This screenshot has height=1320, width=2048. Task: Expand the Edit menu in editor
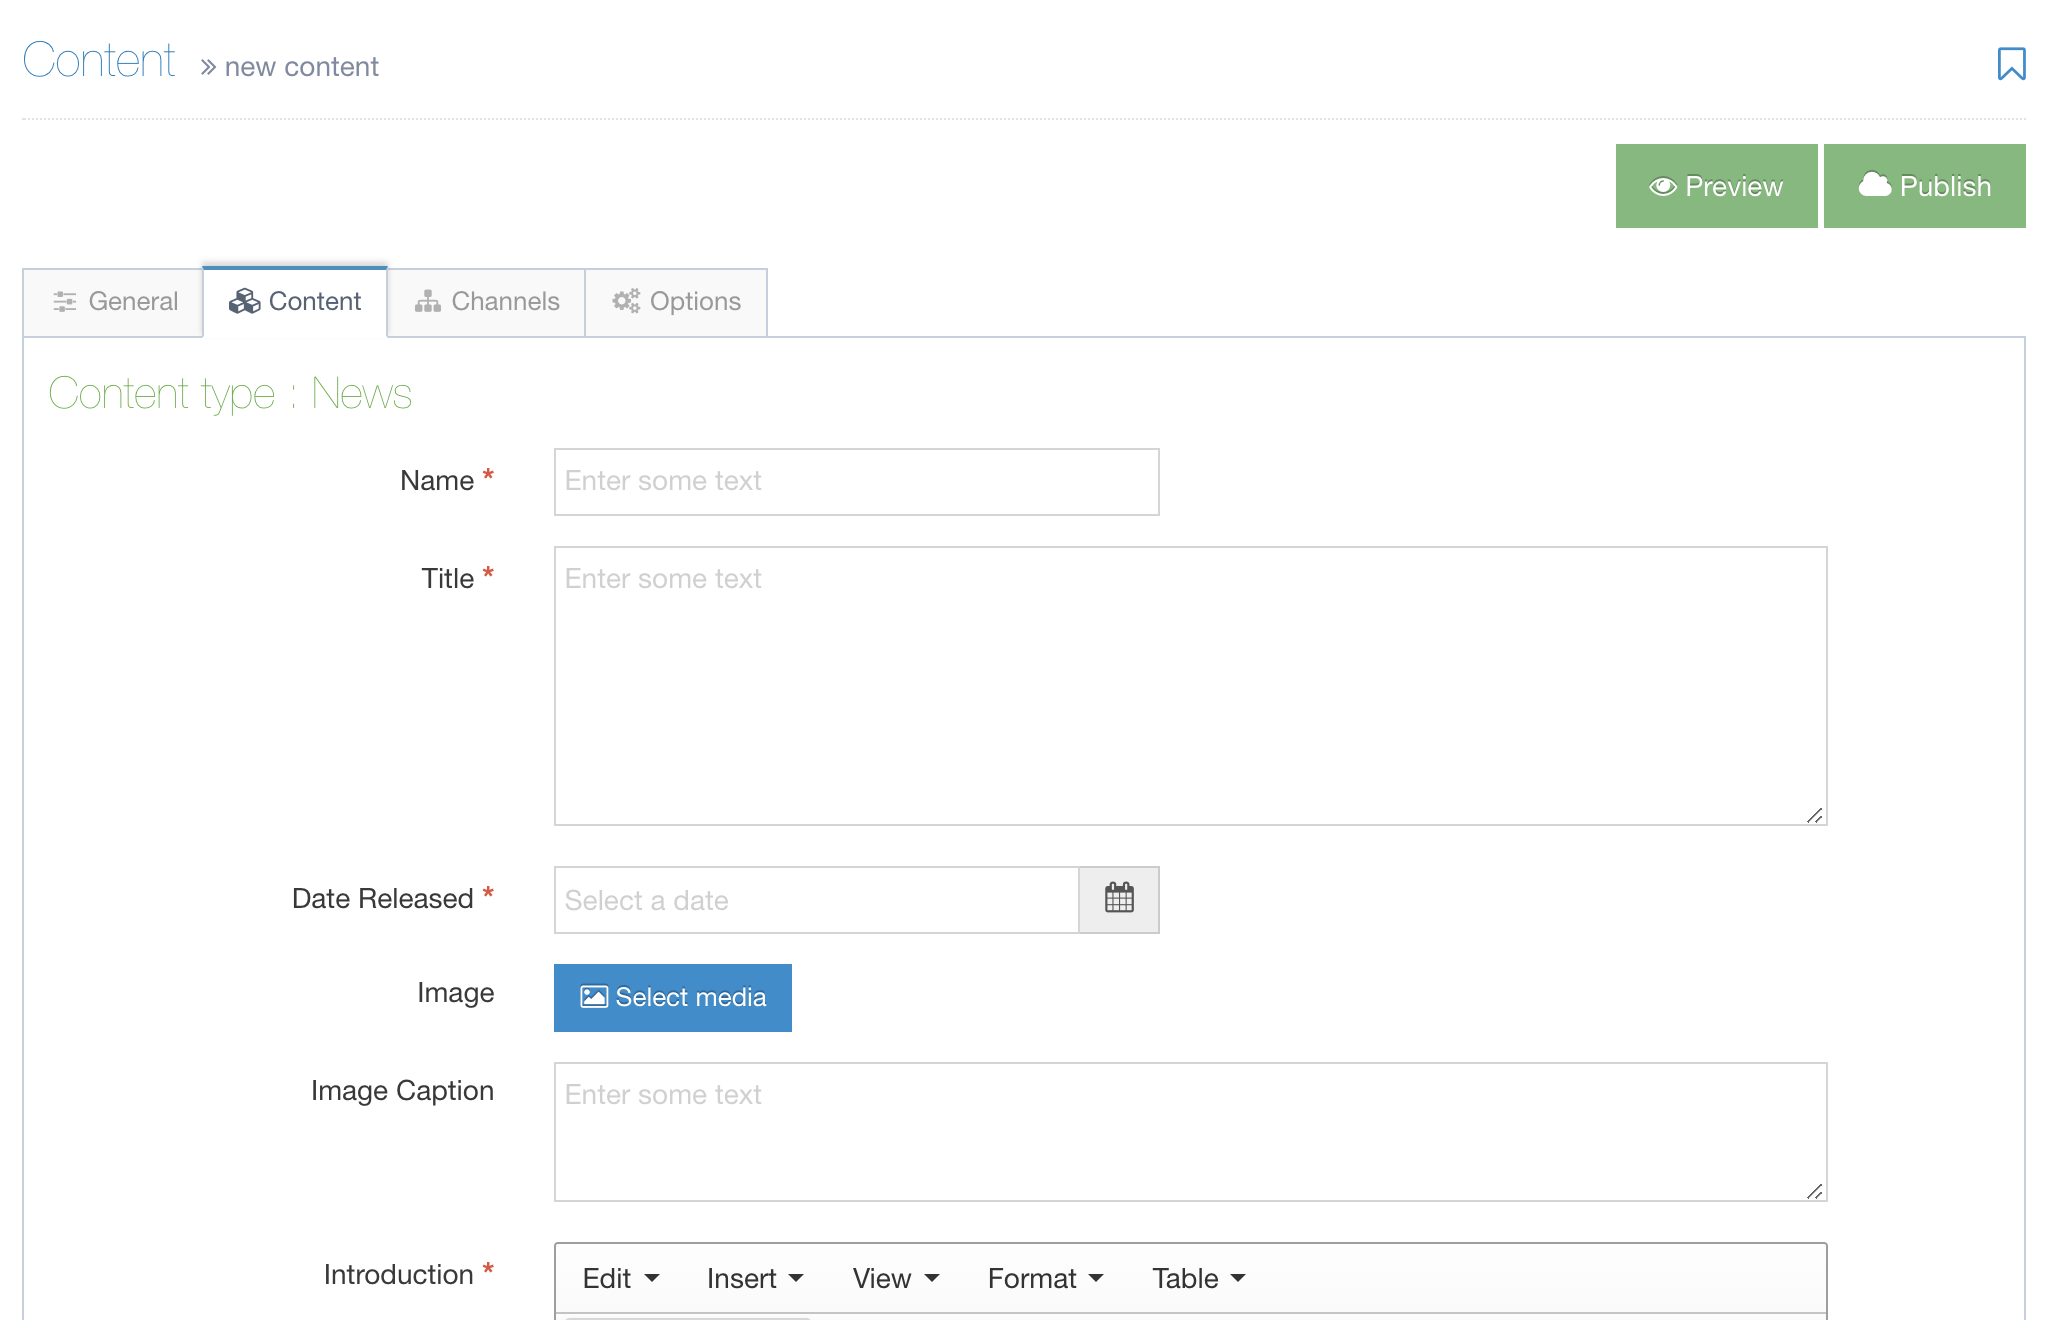click(620, 1278)
